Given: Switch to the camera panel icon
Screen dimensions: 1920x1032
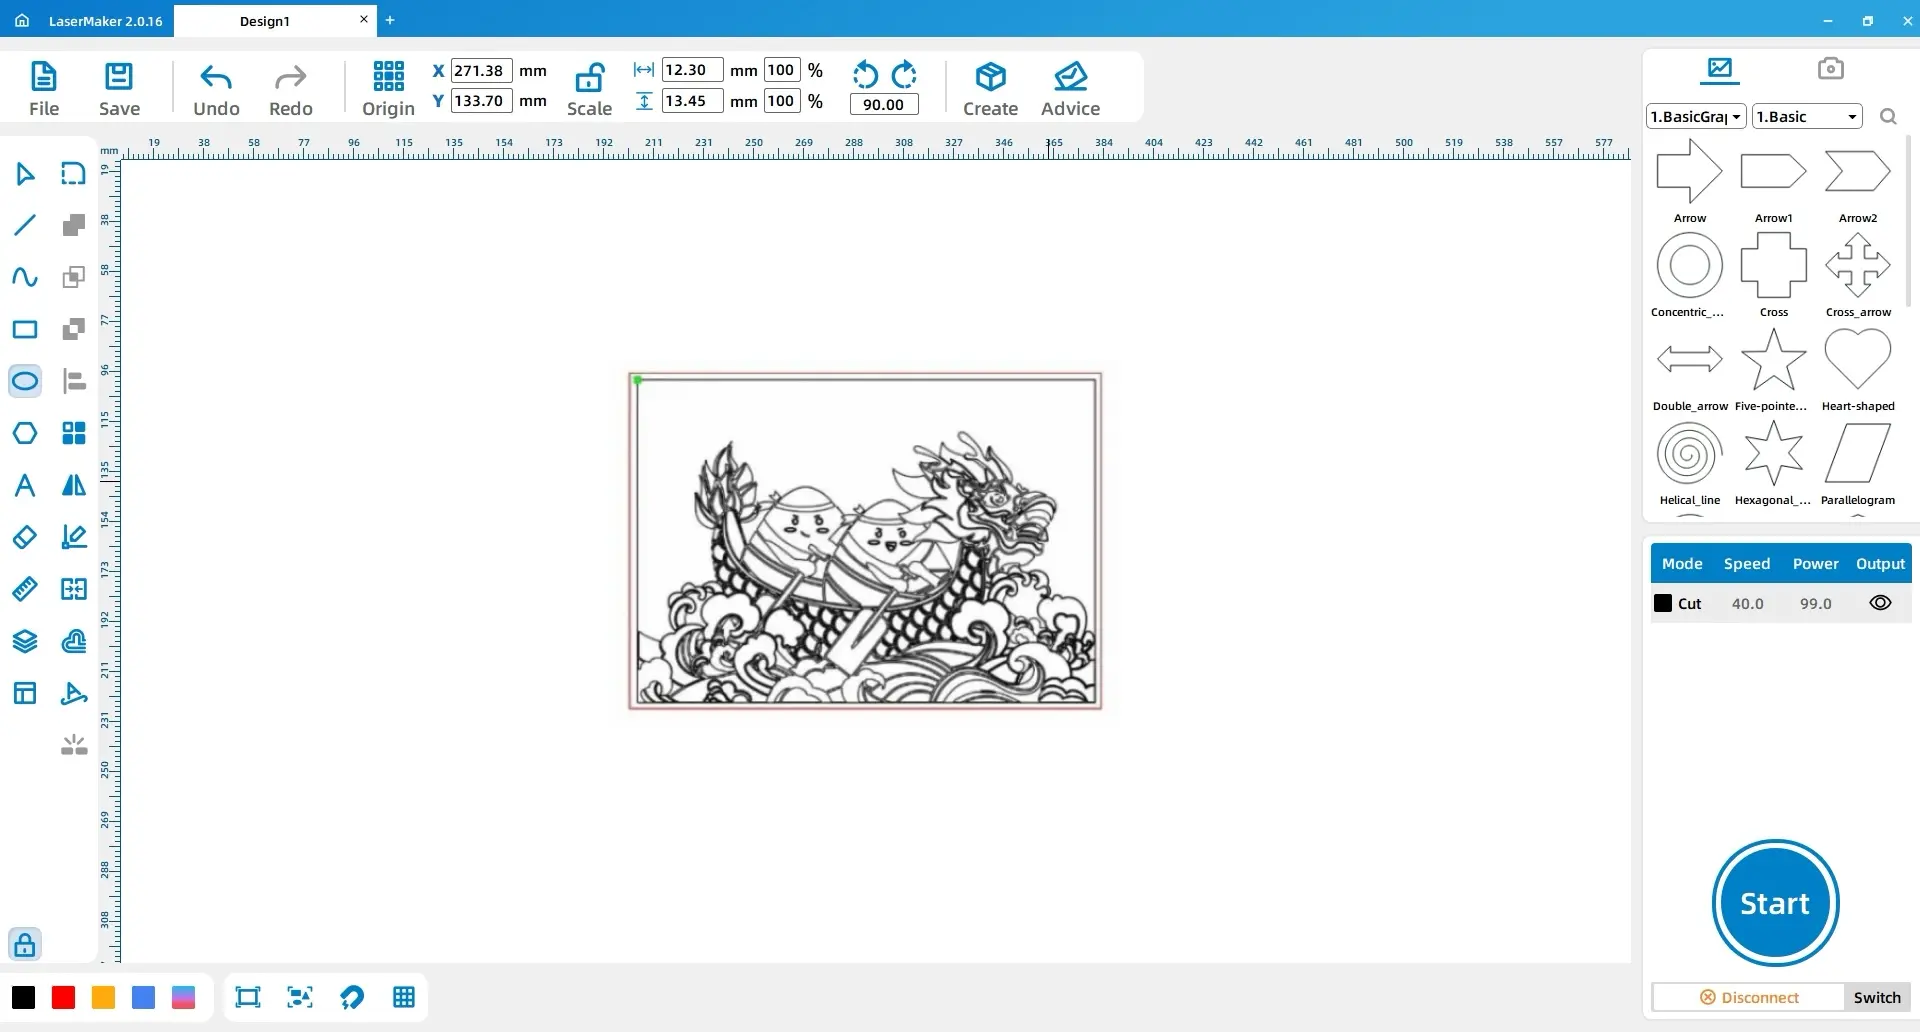Looking at the screenshot, I should [x=1830, y=68].
